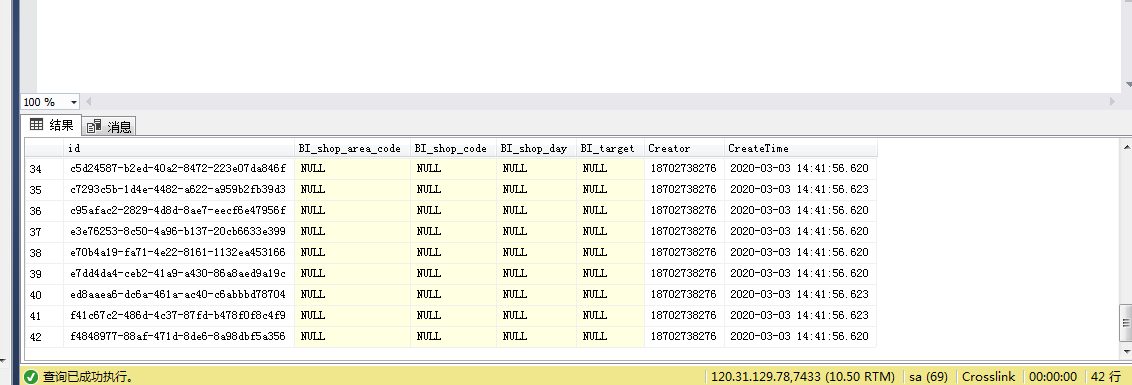Select the BI_shop_area_code column header
Viewport: 1132px width, 385px height.
click(x=352, y=149)
